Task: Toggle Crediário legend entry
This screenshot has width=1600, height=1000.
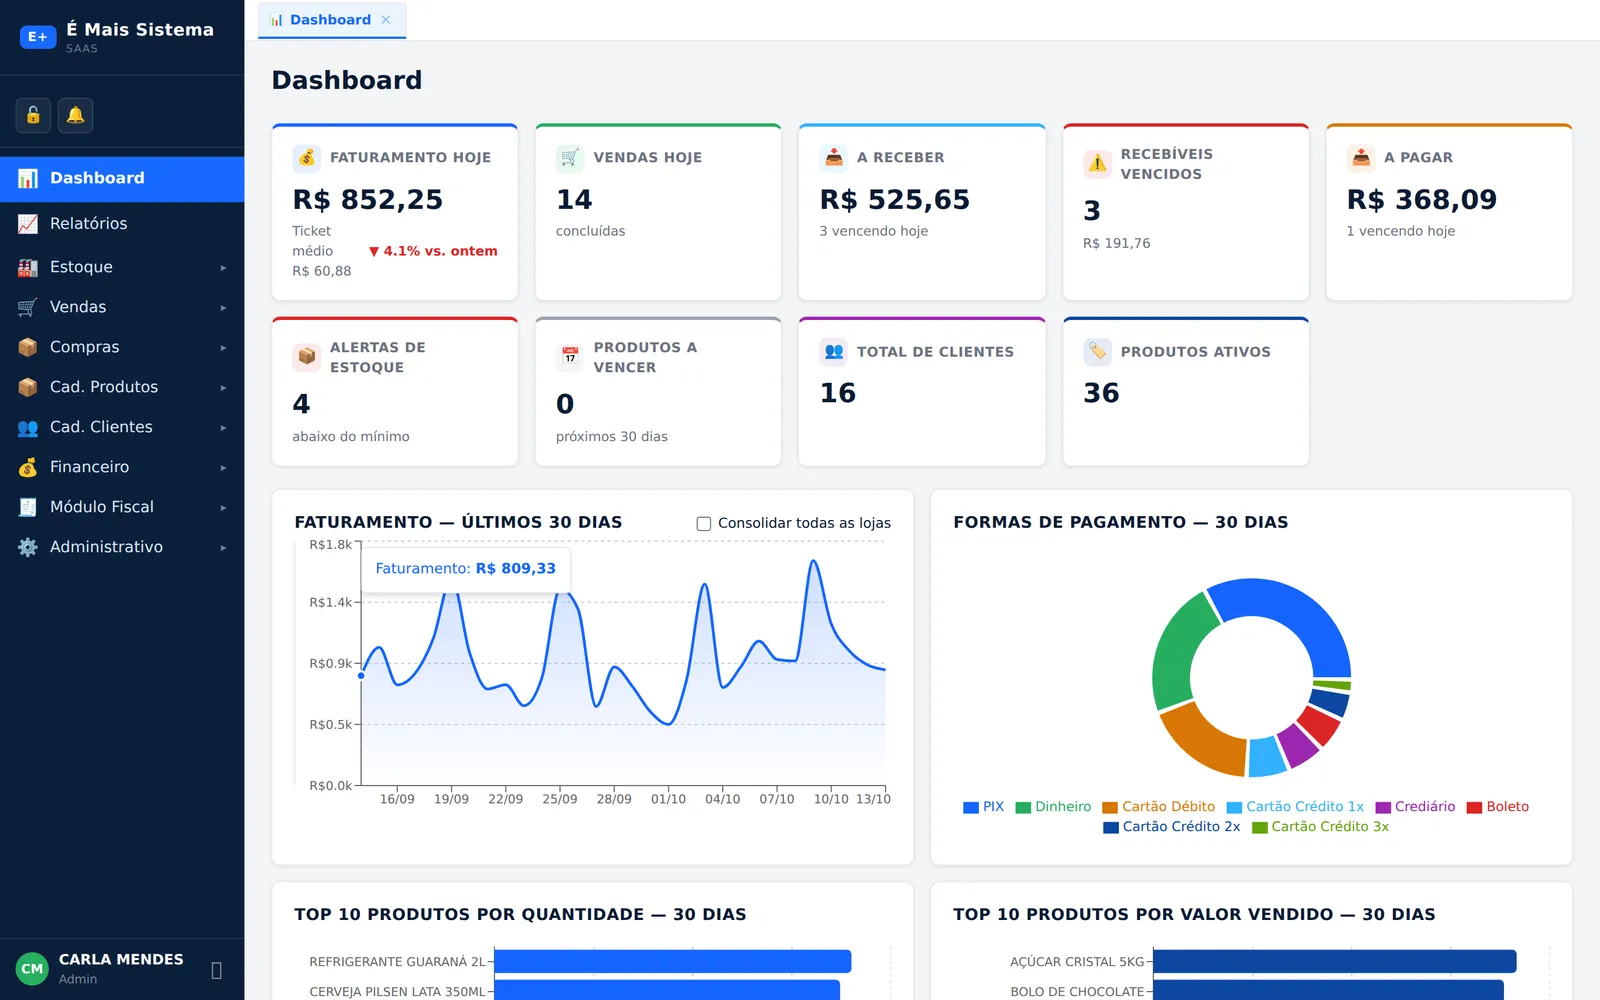Action: click(1415, 807)
